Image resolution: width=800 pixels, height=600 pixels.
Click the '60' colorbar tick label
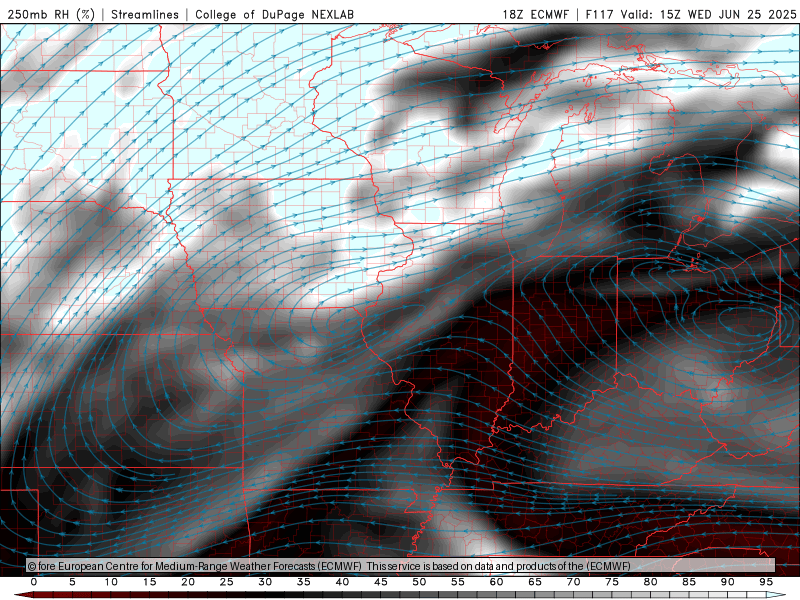[496, 582]
